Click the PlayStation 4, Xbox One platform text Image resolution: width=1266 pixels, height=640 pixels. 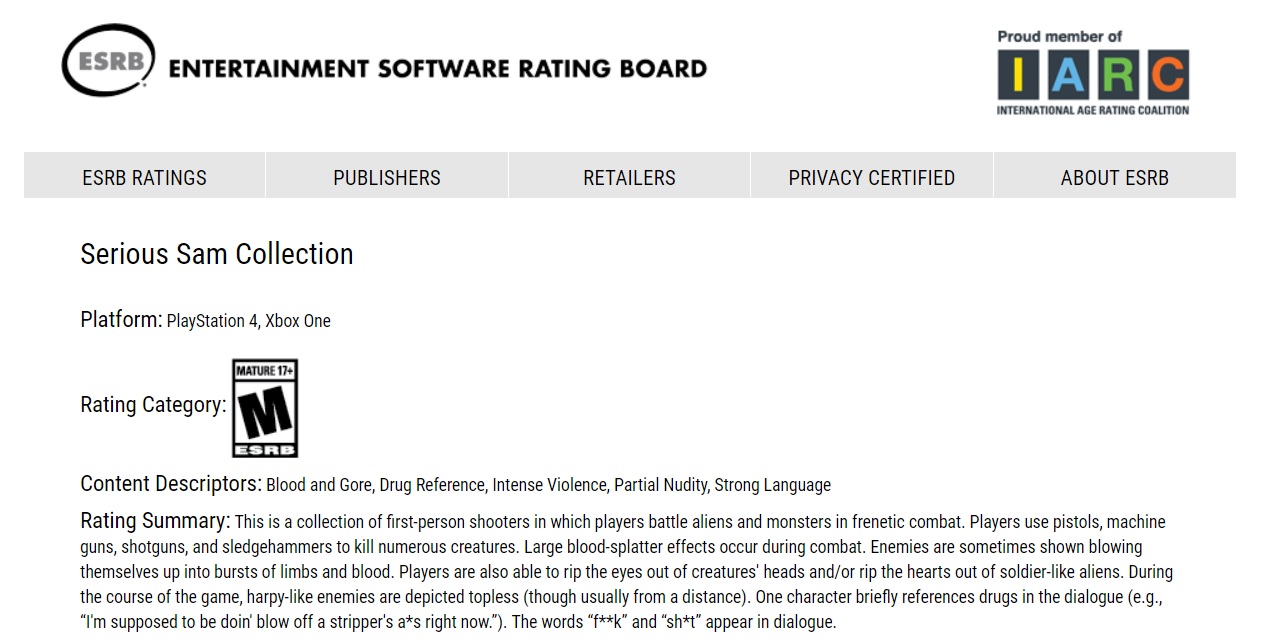pyautogui.click(x=248, y=321)
